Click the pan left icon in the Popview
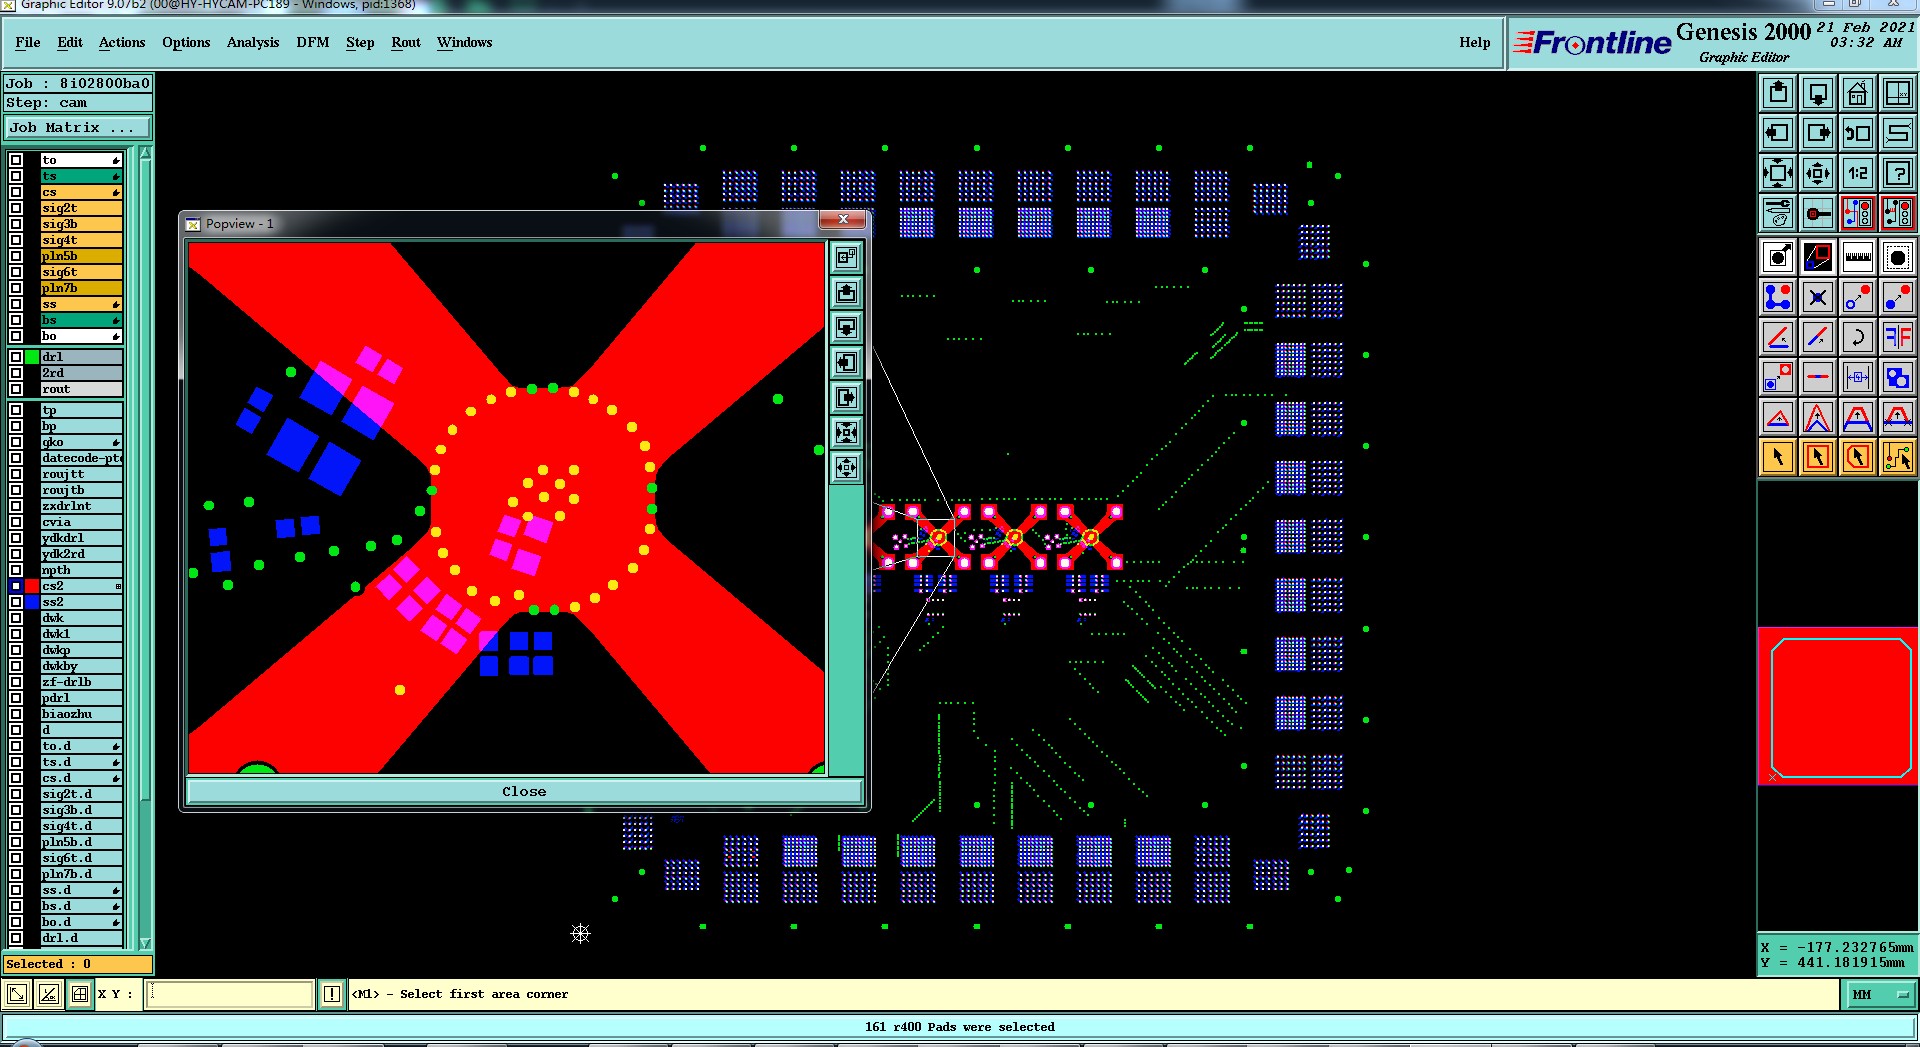Image resolution: width=1920 pixels, height=1047 pixels. click(846, 362)
